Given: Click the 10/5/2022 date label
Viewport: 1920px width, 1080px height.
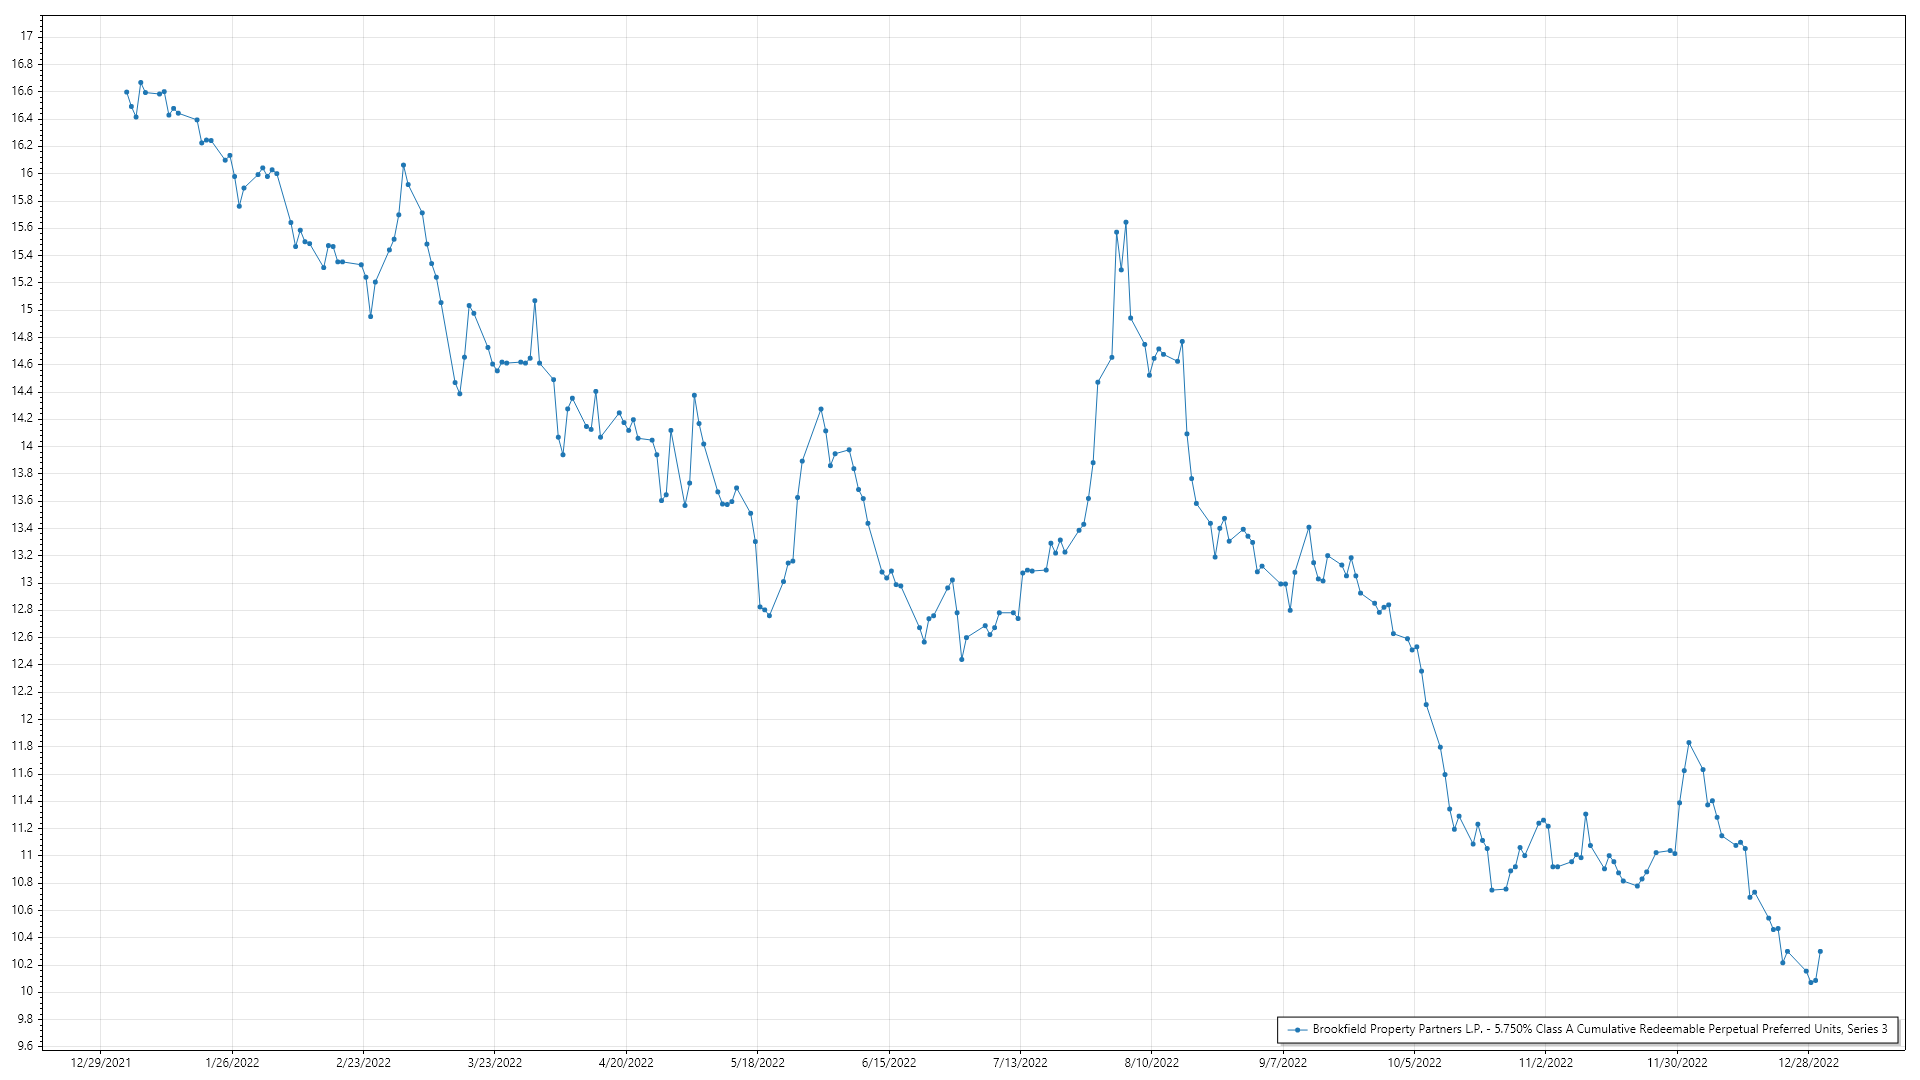Looking at the screenshot, I should (x=1414, y=1062).
